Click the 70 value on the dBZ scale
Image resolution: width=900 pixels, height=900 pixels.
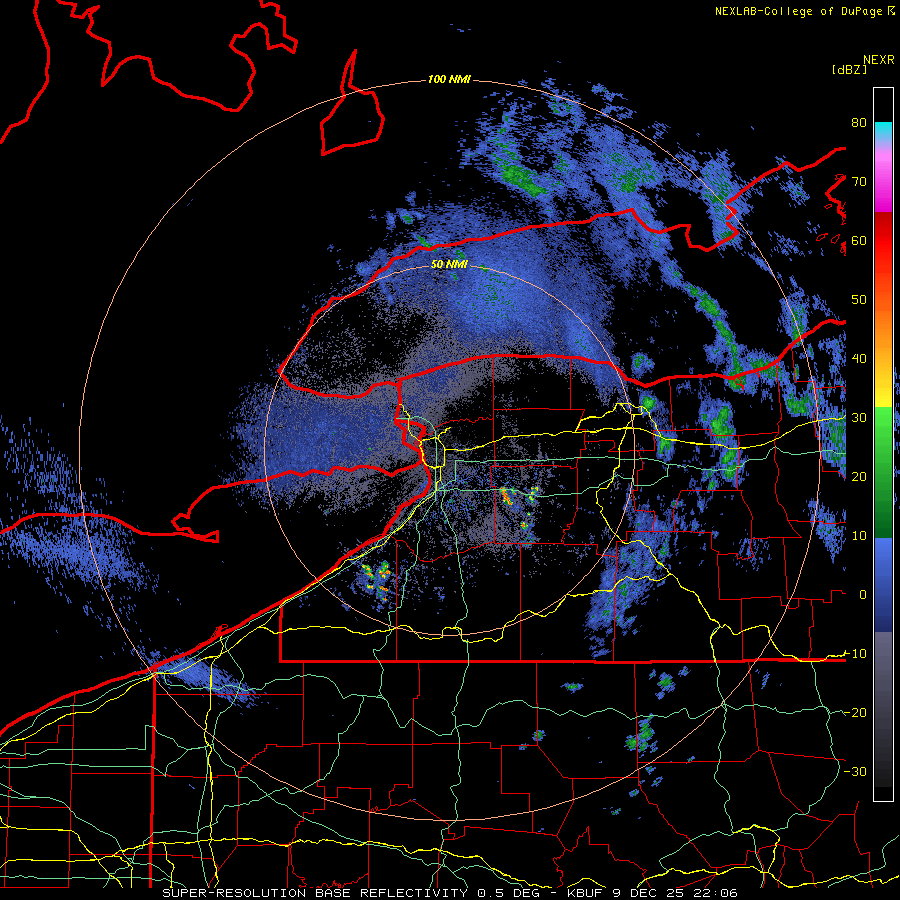(859, 181)
